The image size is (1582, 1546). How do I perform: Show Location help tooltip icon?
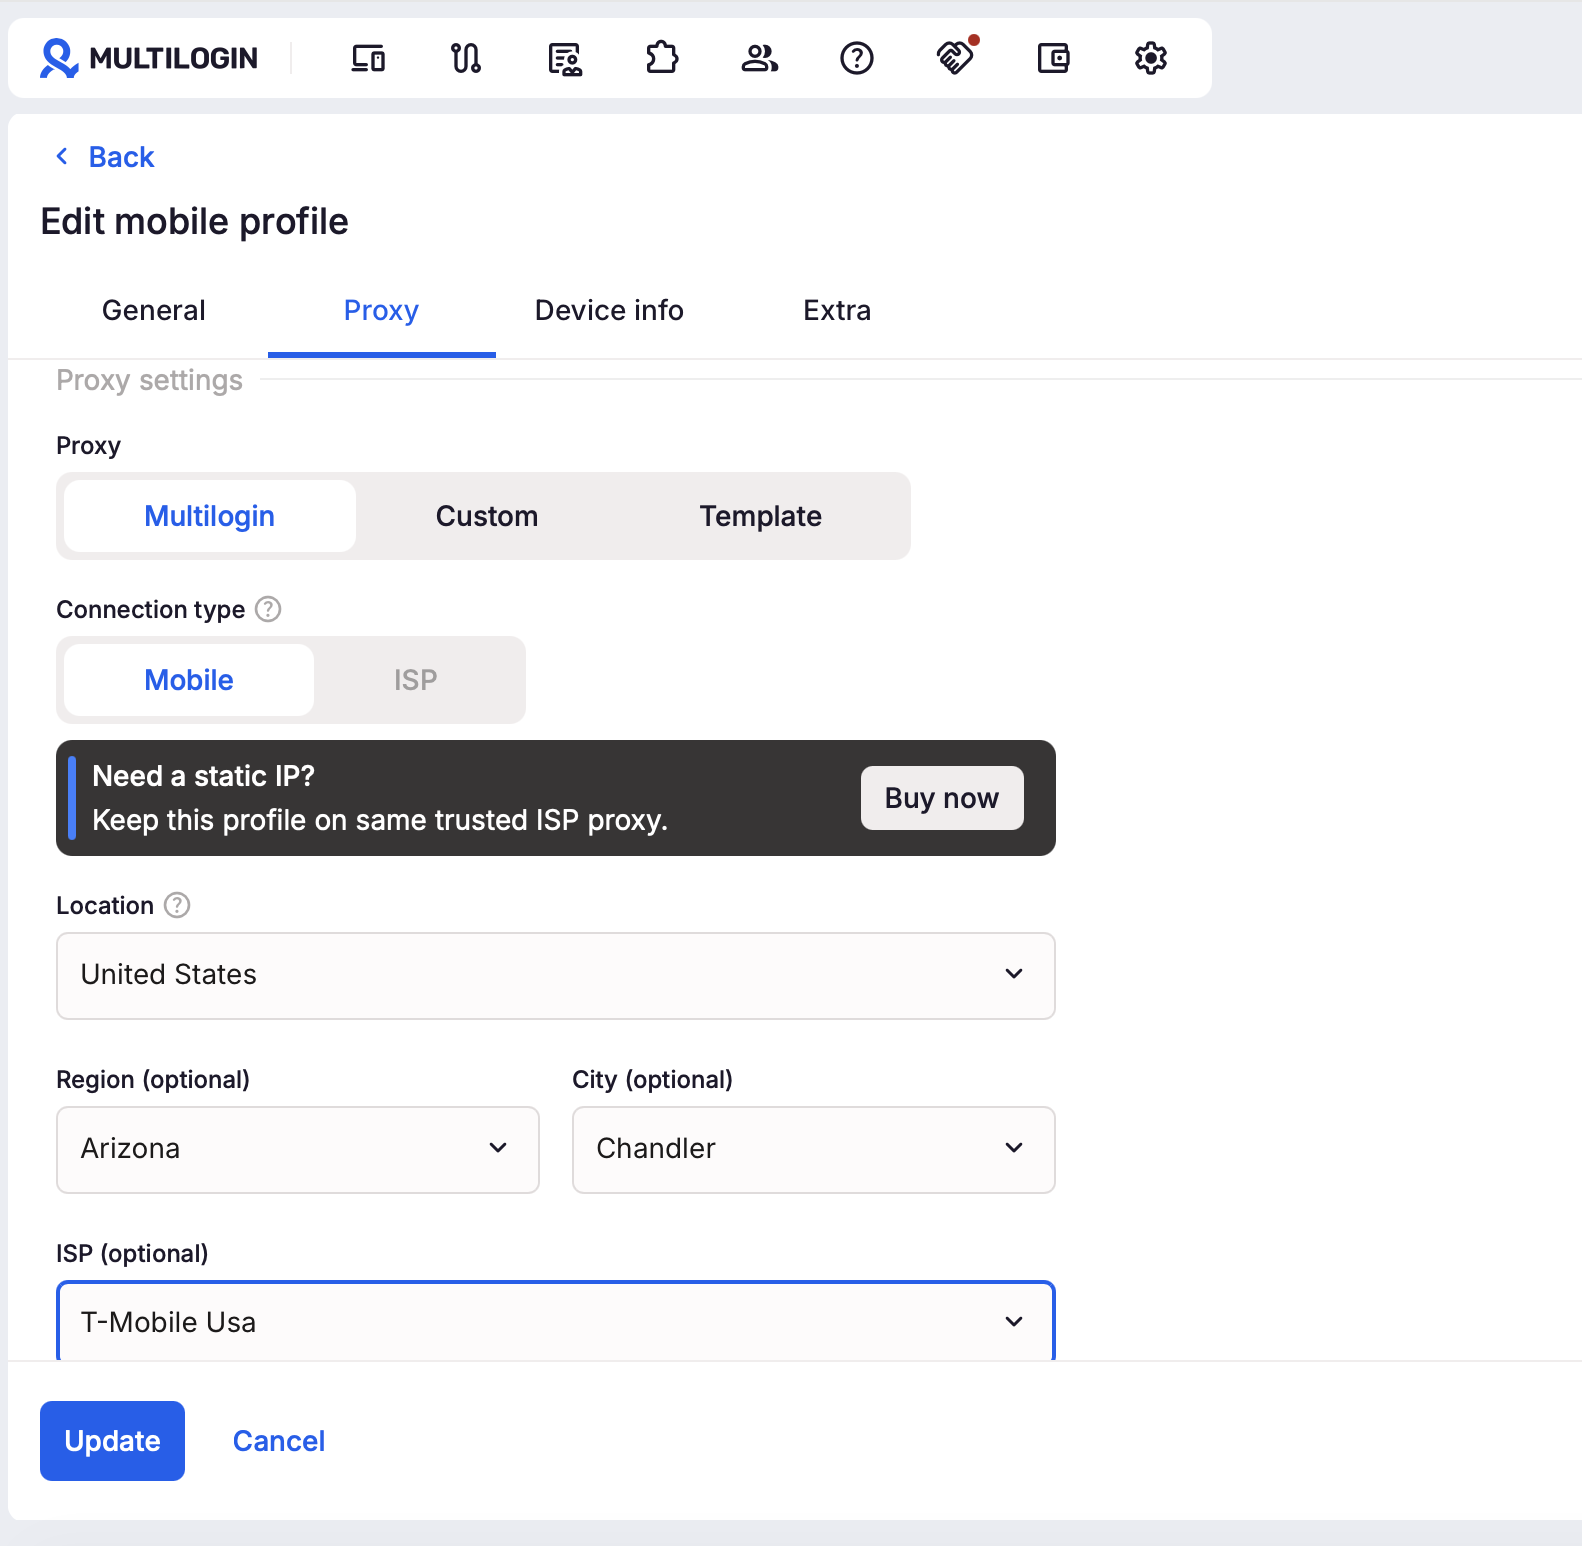[177, 905]
